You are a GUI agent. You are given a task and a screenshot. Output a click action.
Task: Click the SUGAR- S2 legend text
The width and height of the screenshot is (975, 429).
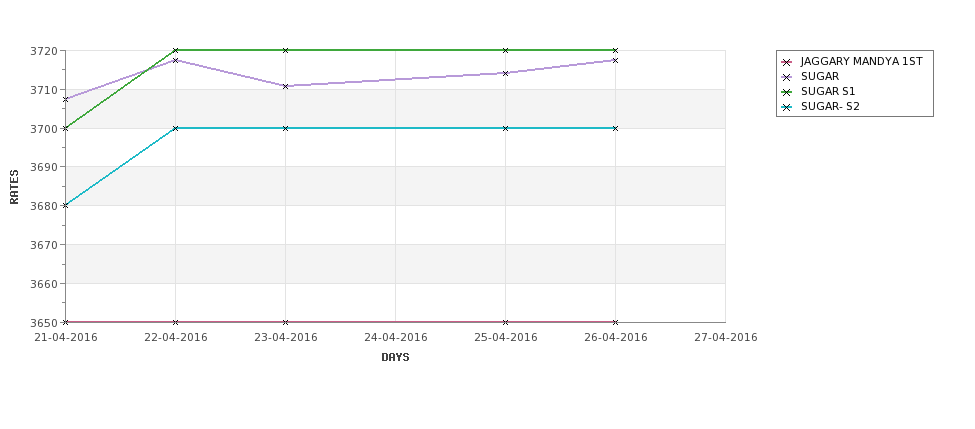[x=830, y=106]
